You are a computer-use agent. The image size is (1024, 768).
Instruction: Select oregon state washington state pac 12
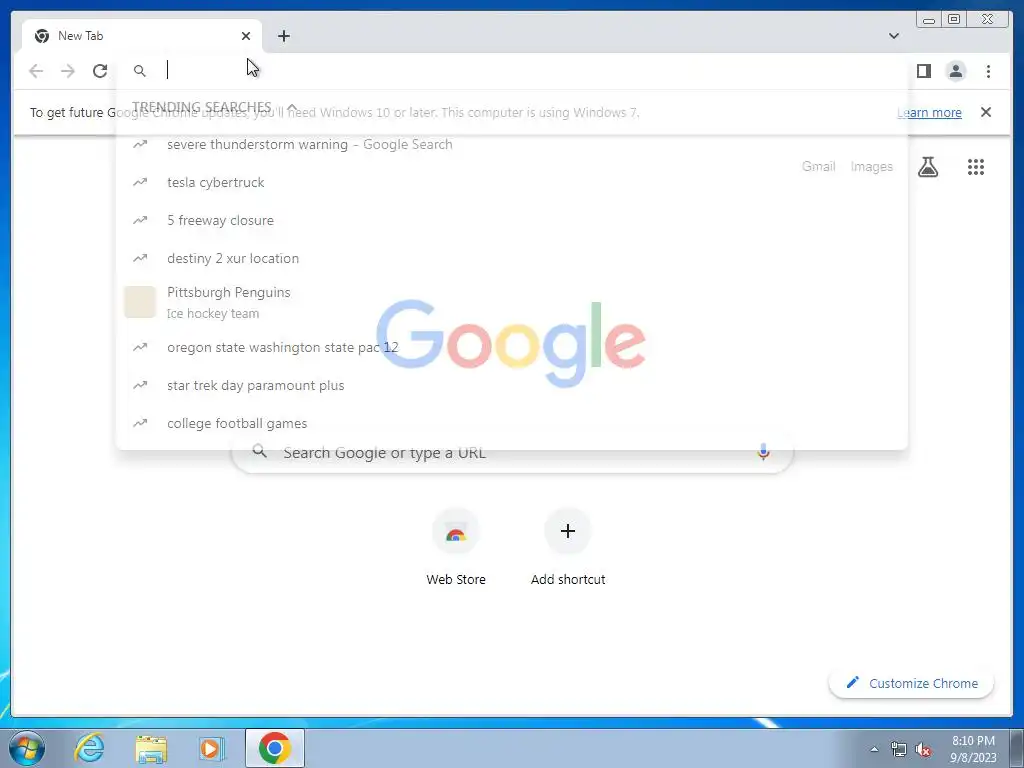(512, 347)
